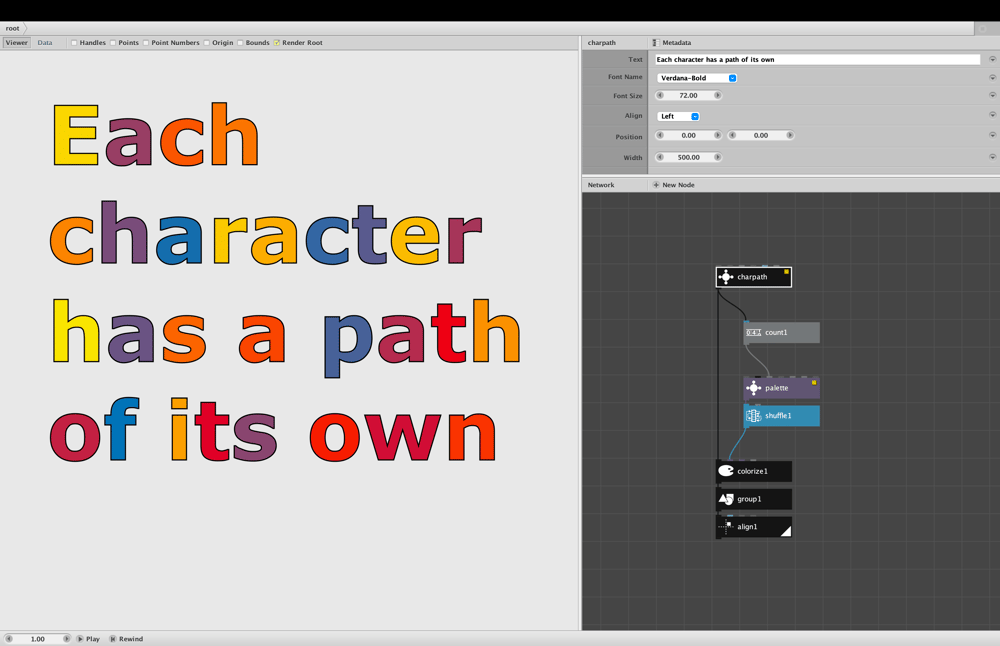The image size is (1000, 646).
Task: Click the align1 node rendered-flag corner
Action: pos(787,531)
